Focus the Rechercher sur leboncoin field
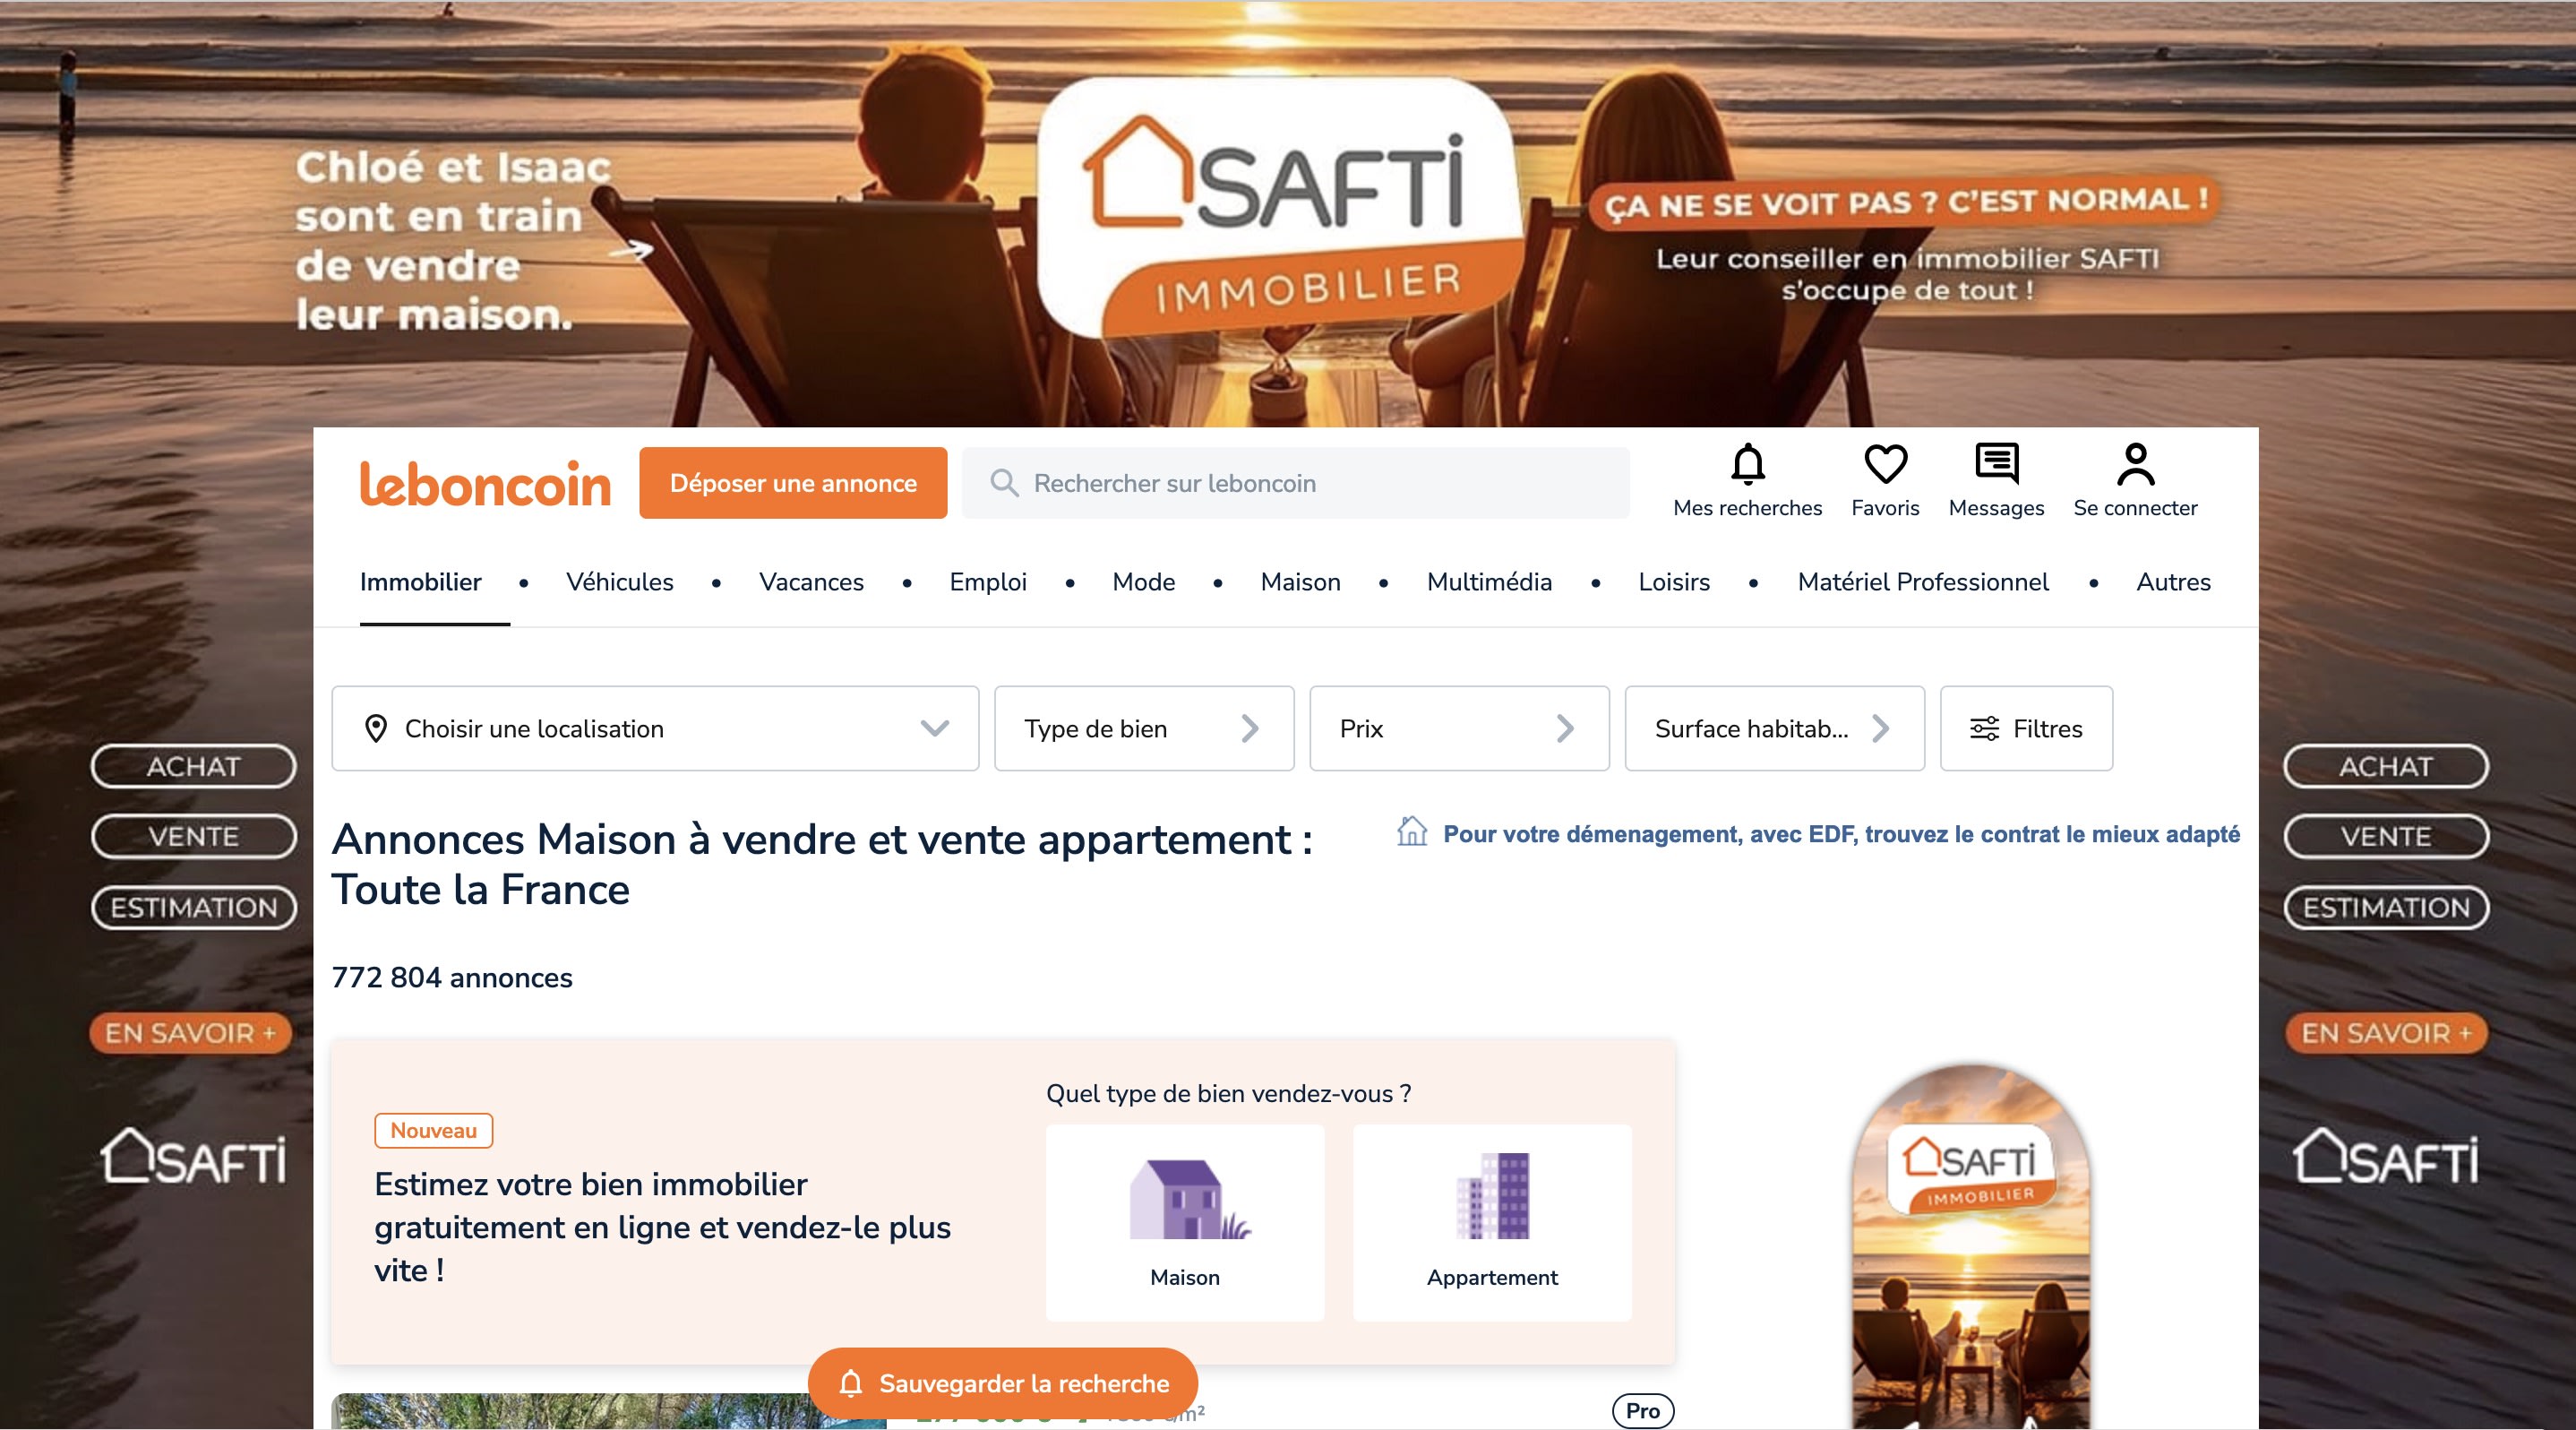Image resolution: width=2576 pixels, height=1430 pixels. tap(1295, 483)
